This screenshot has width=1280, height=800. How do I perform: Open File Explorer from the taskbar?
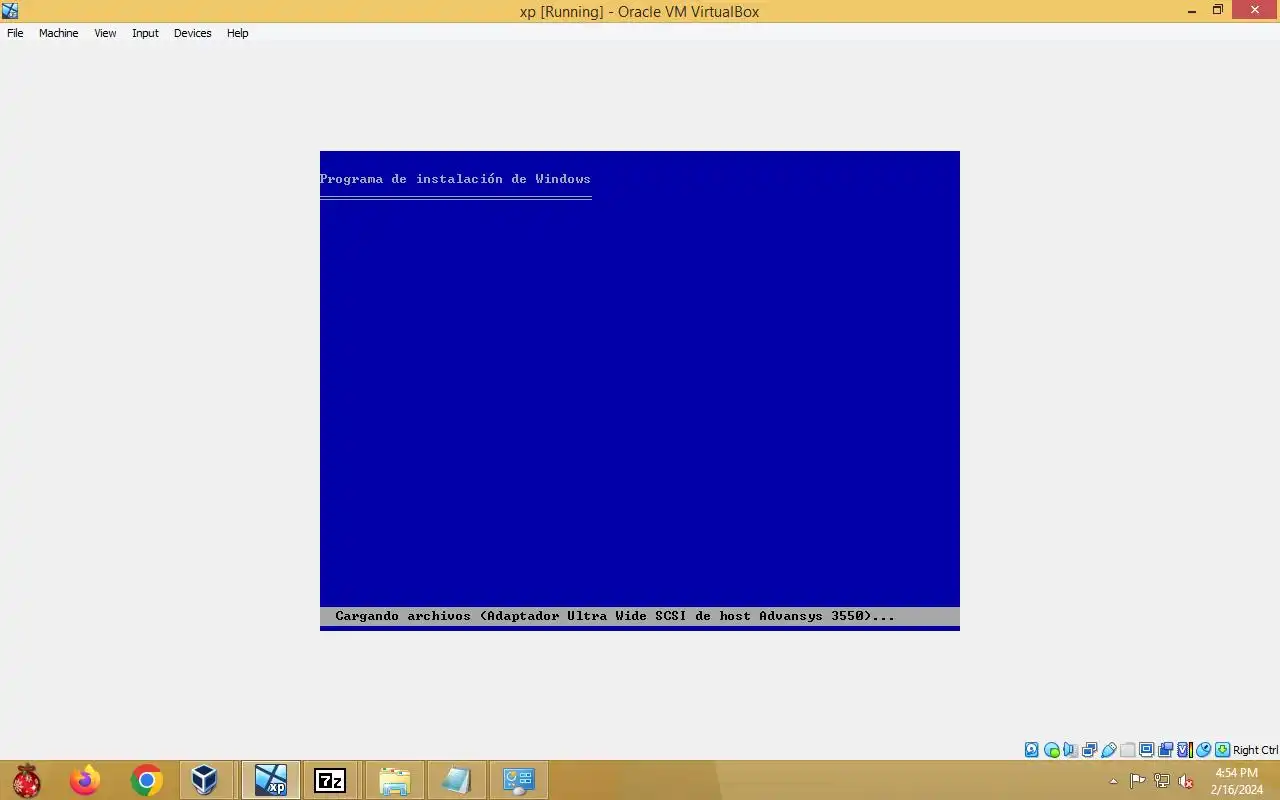pos(394,780)
